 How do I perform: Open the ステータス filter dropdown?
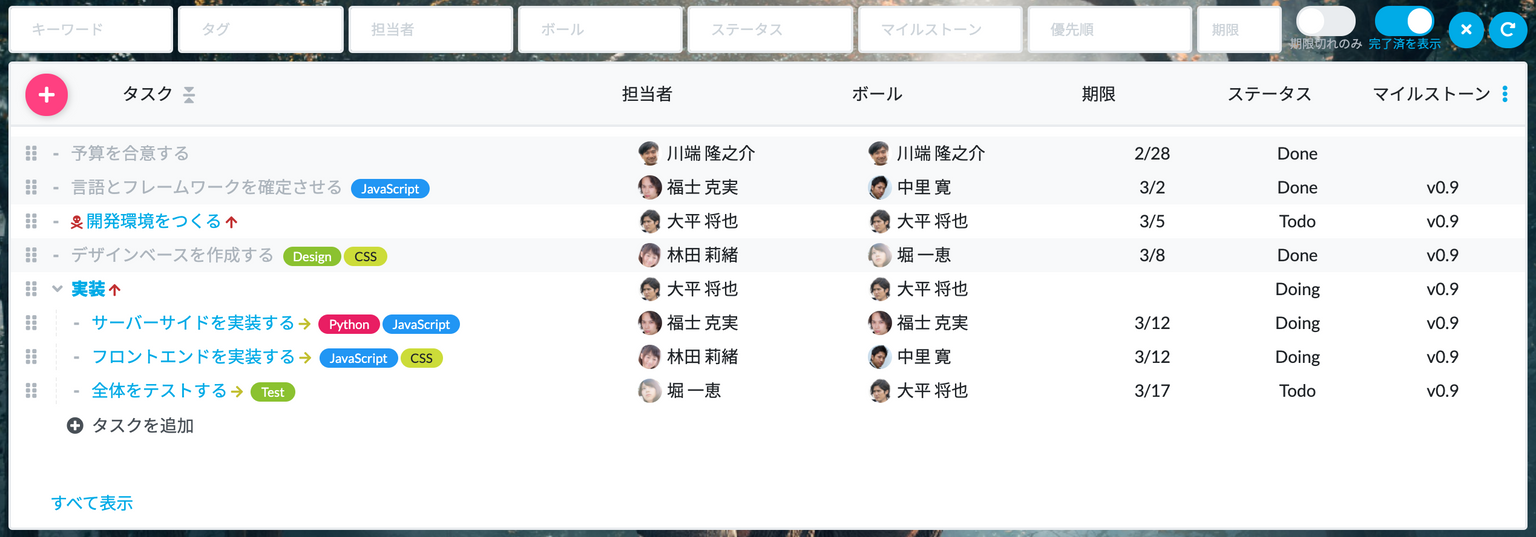[x=770, y=30]
